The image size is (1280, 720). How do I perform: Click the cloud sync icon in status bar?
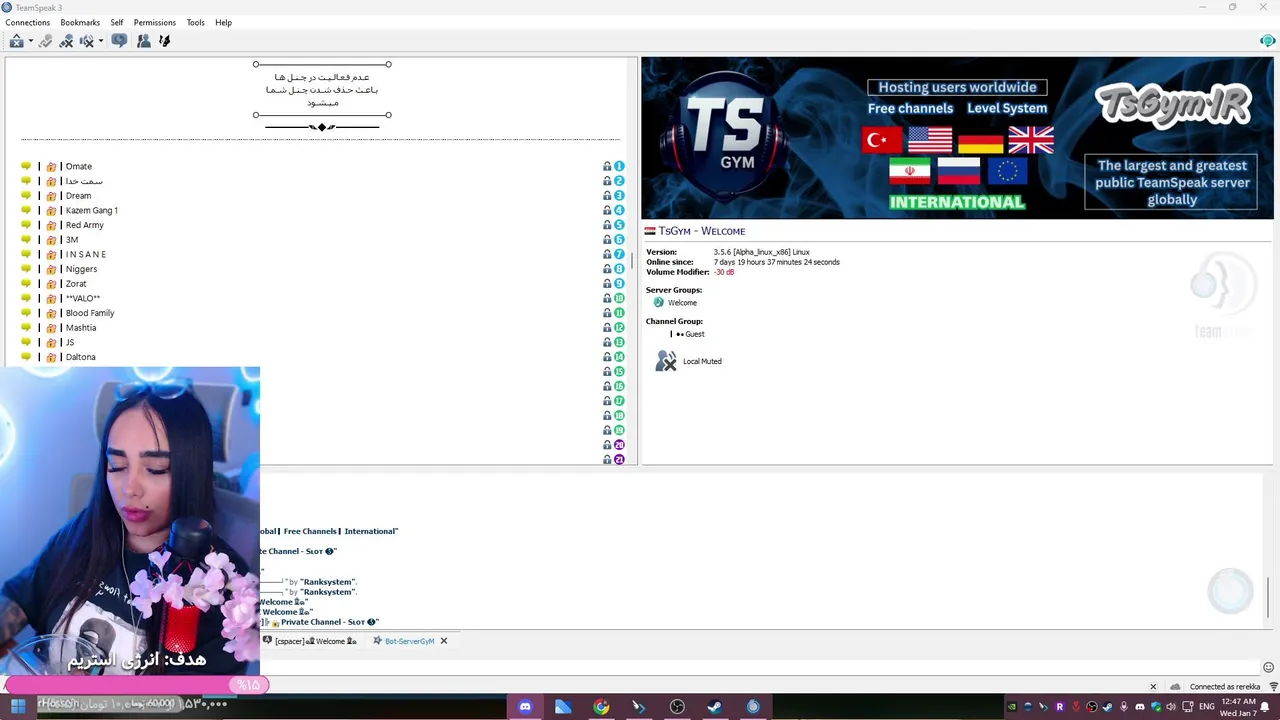[x=1175, y=687]
